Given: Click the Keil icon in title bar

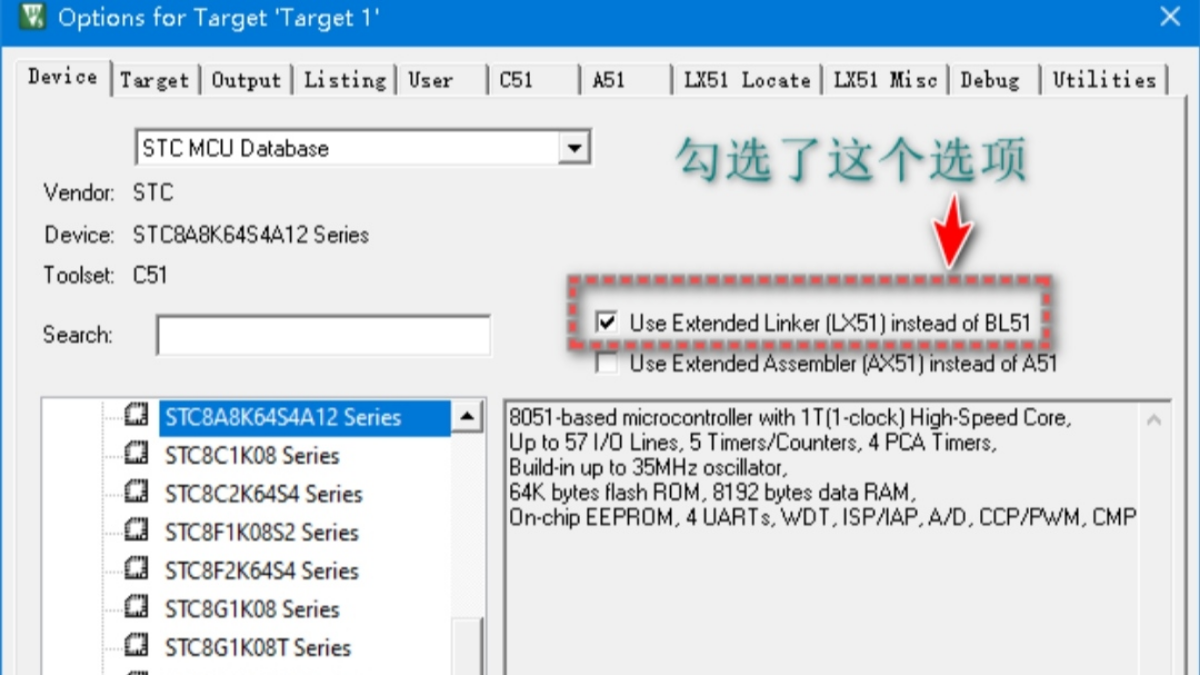Looking at the screenshot, I should tap(32, 17).
